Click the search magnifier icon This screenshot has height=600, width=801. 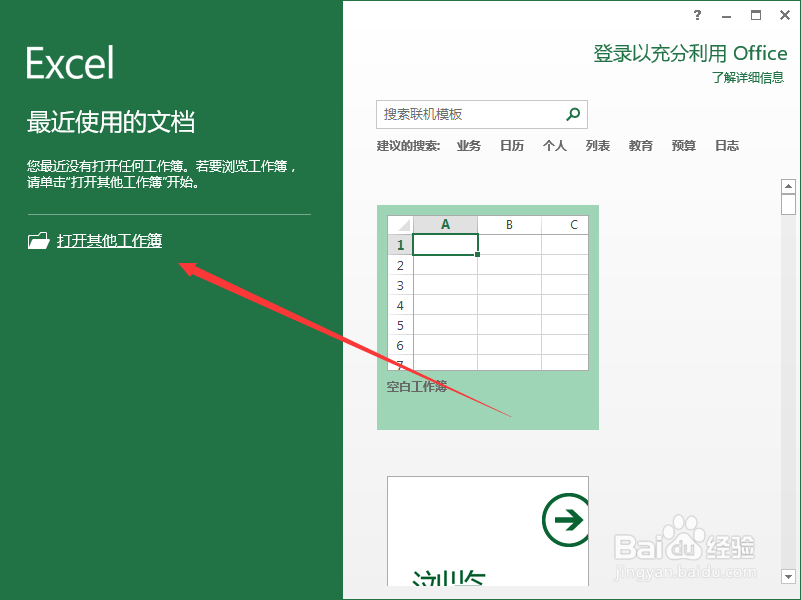pyautogui.click(x=572, y=114)
